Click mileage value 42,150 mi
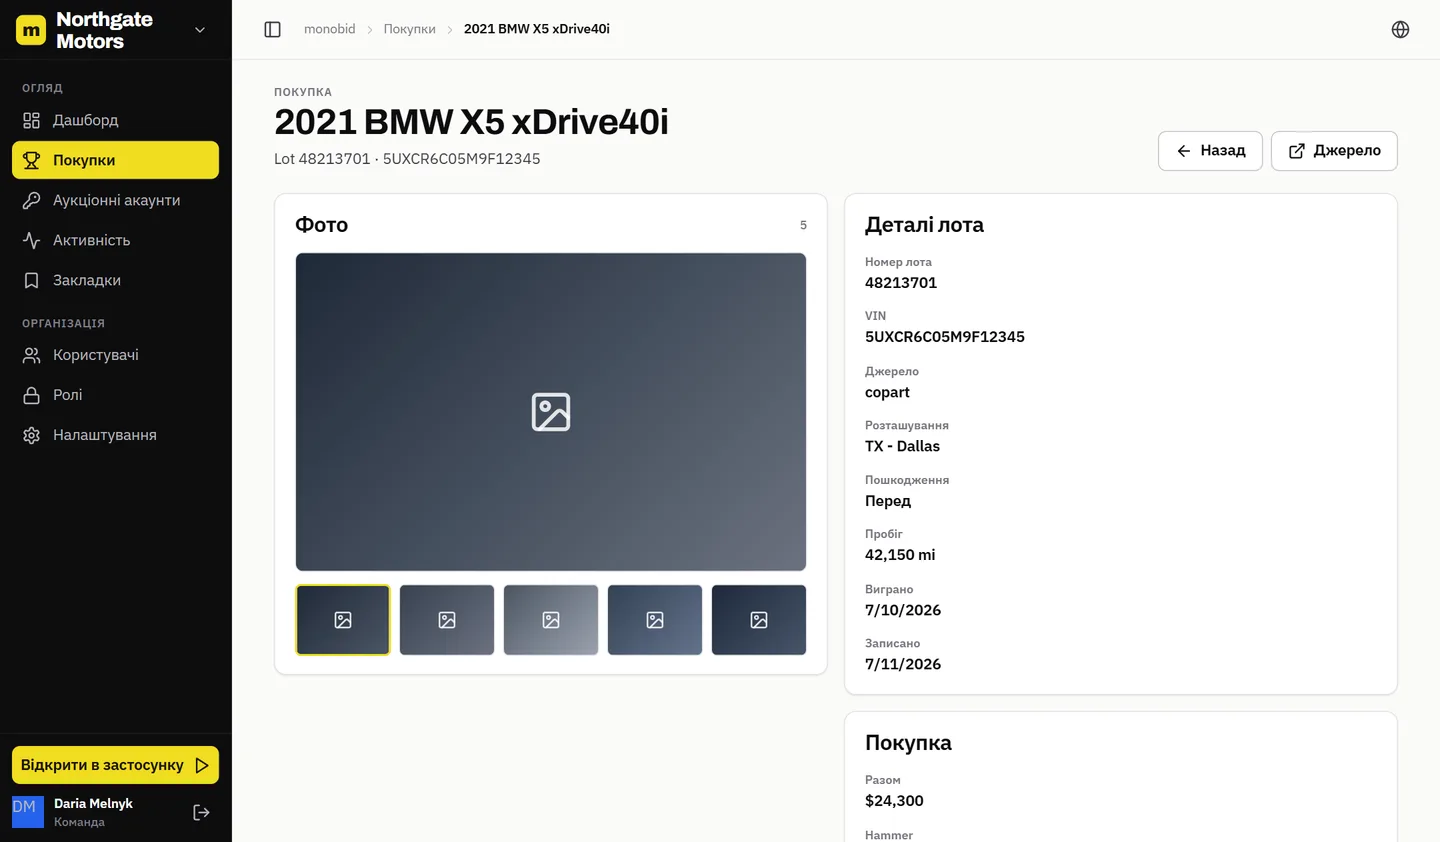The height and width of the screenshot is (842, 1440). pyautogui.click(x=900, y=555)
